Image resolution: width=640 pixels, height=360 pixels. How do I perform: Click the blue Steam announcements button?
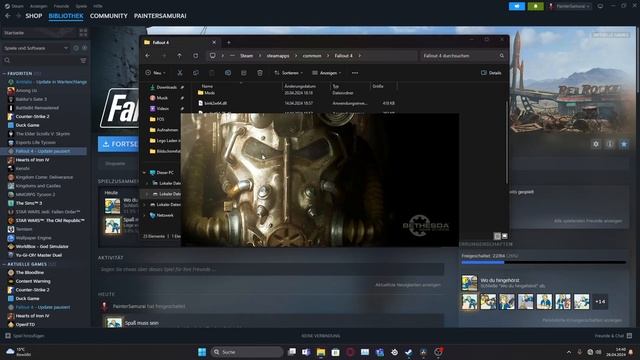(517, 6)
